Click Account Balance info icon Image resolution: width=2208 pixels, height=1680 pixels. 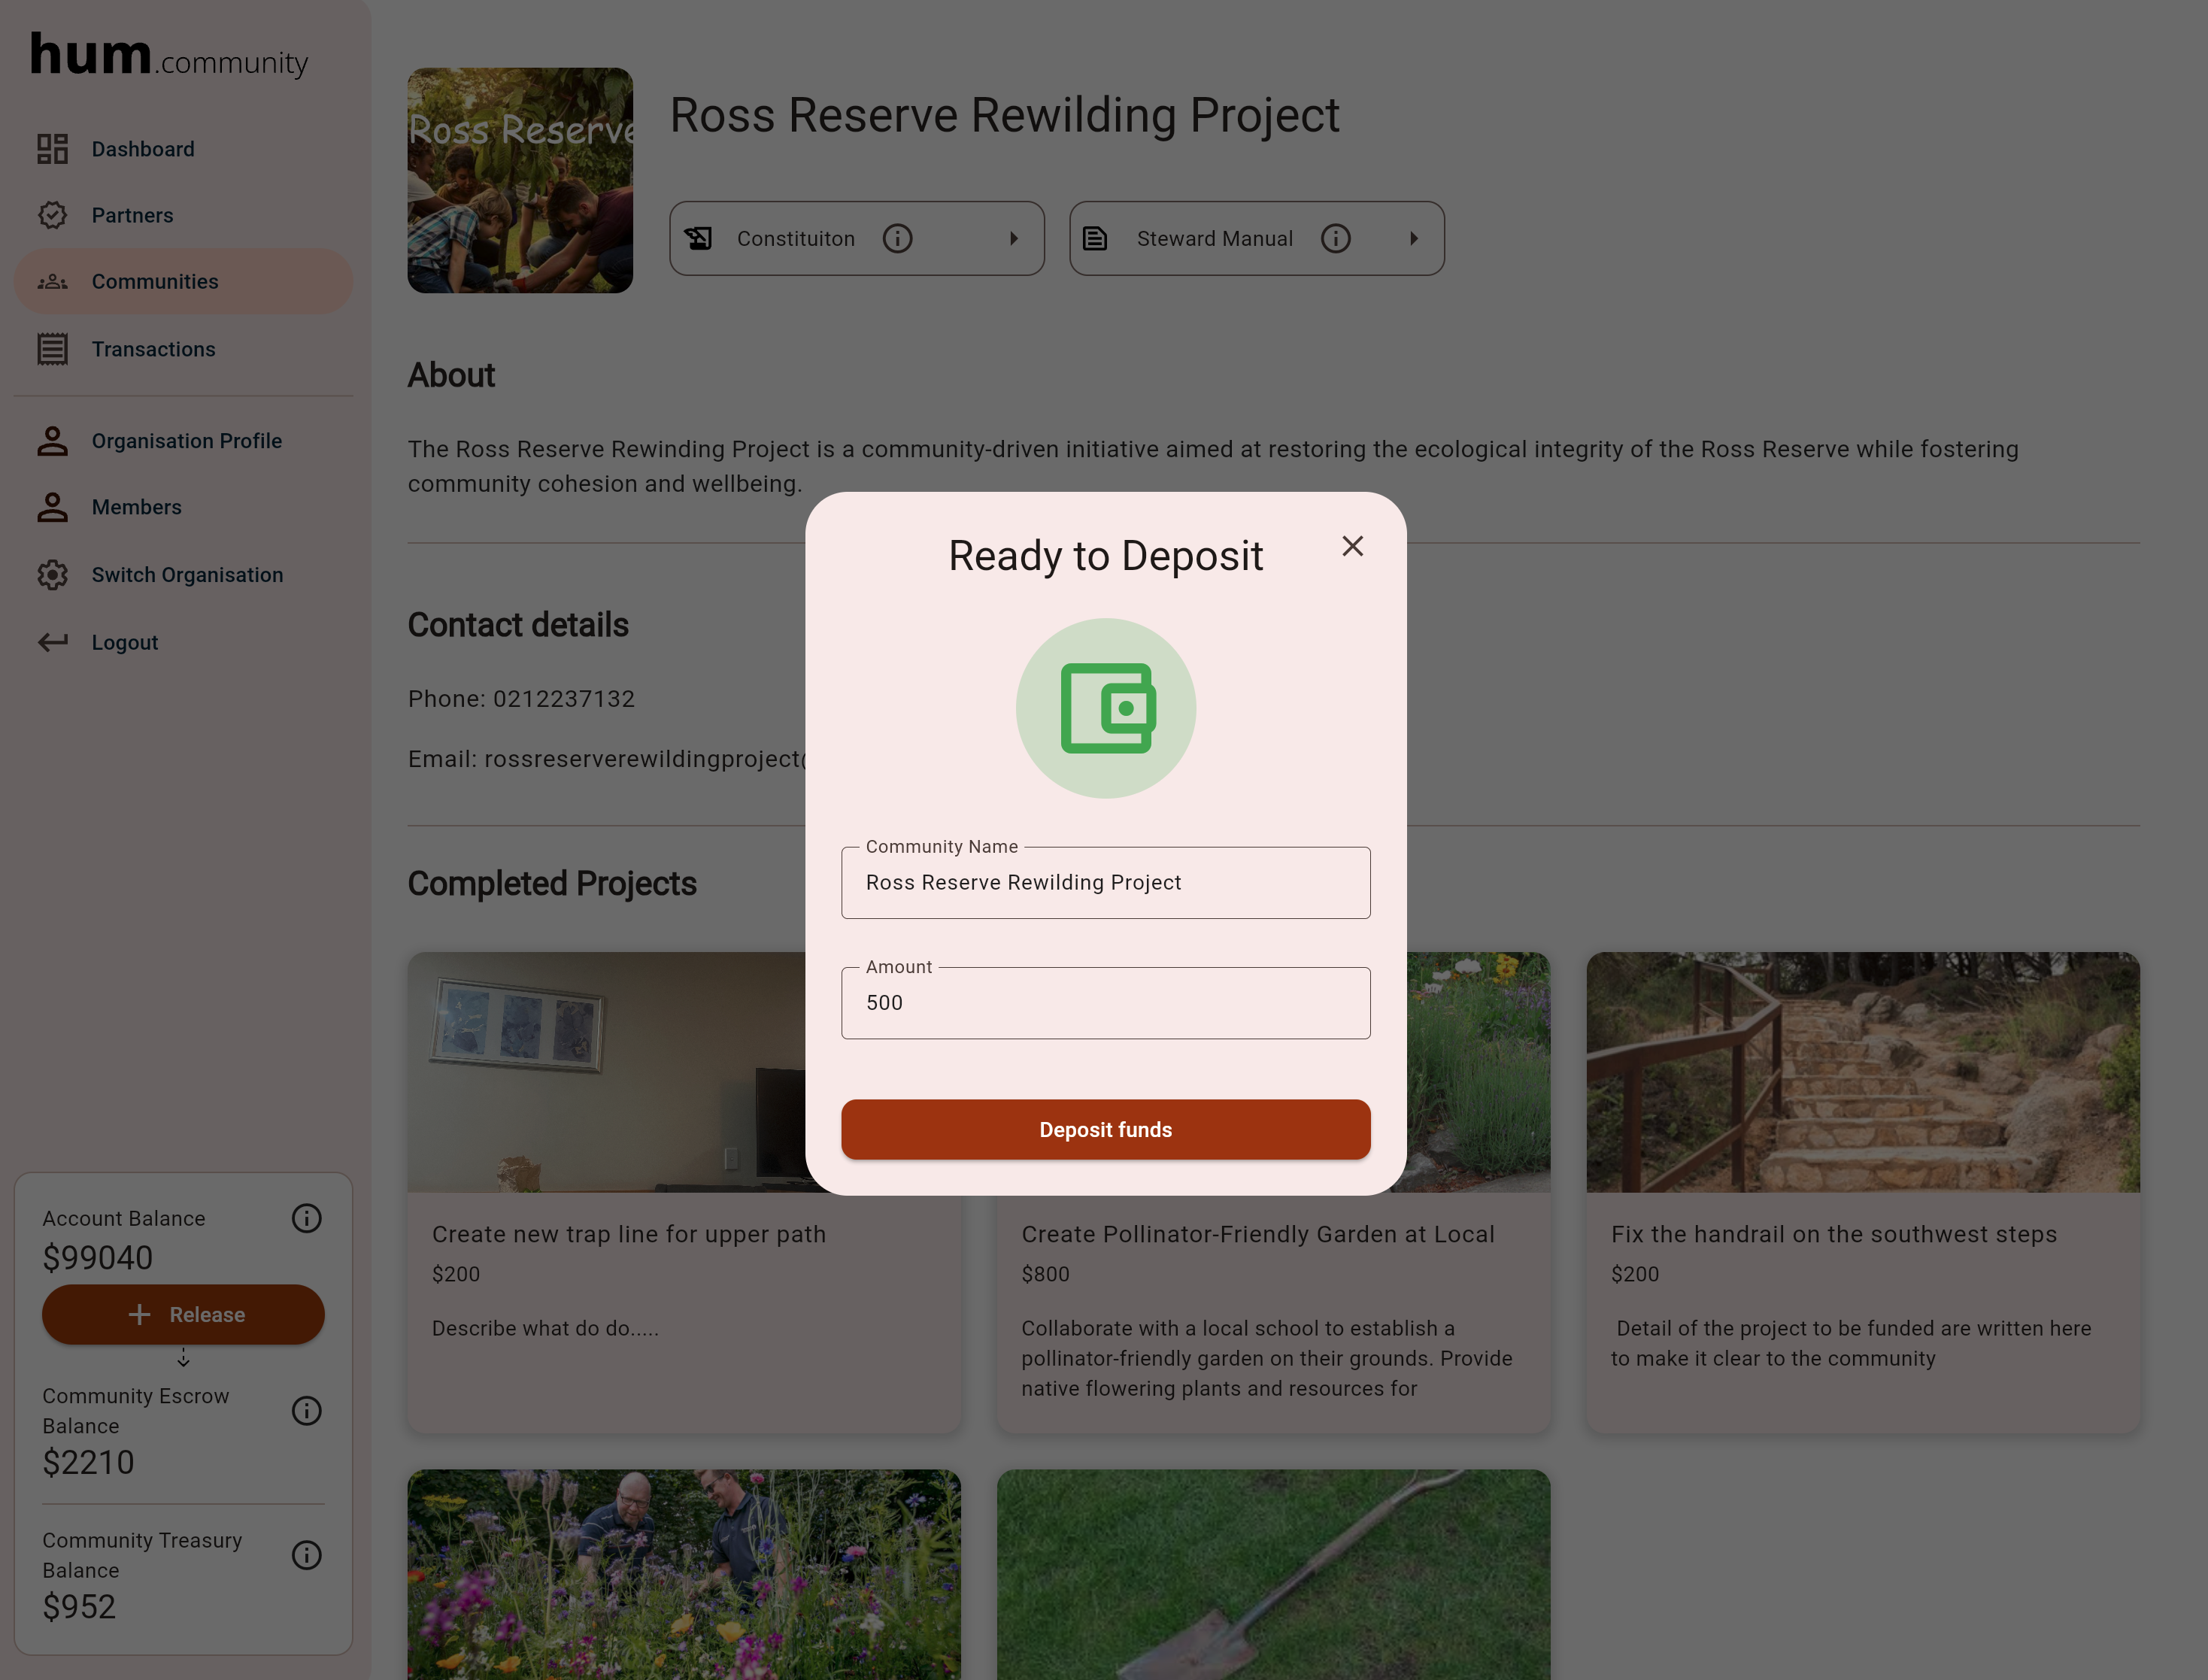click(x=306, y=1218)
